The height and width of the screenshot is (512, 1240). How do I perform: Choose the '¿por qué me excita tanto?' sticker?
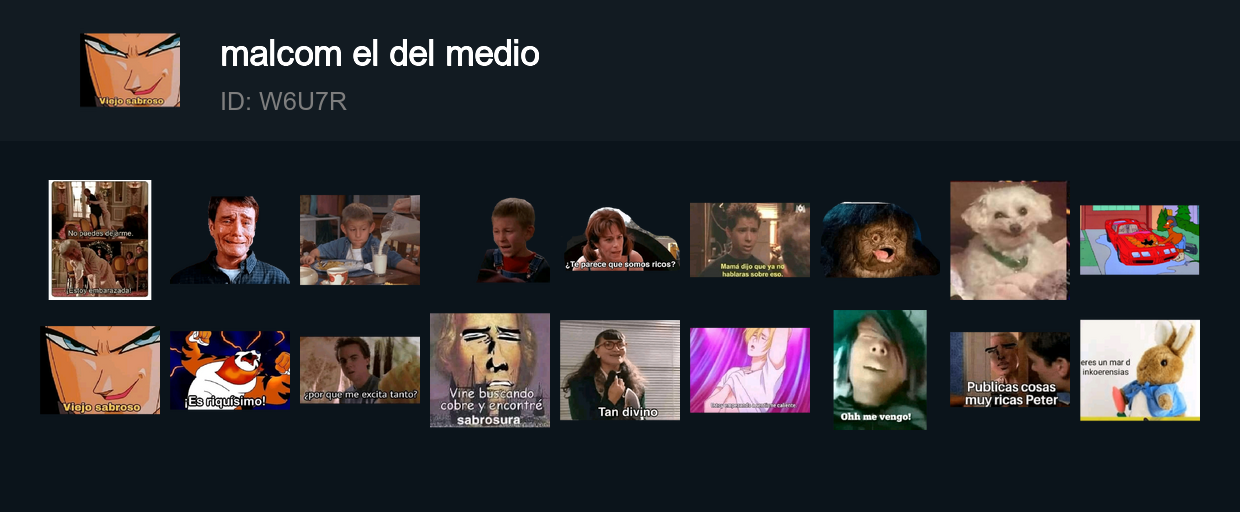[x=360, y=370]
